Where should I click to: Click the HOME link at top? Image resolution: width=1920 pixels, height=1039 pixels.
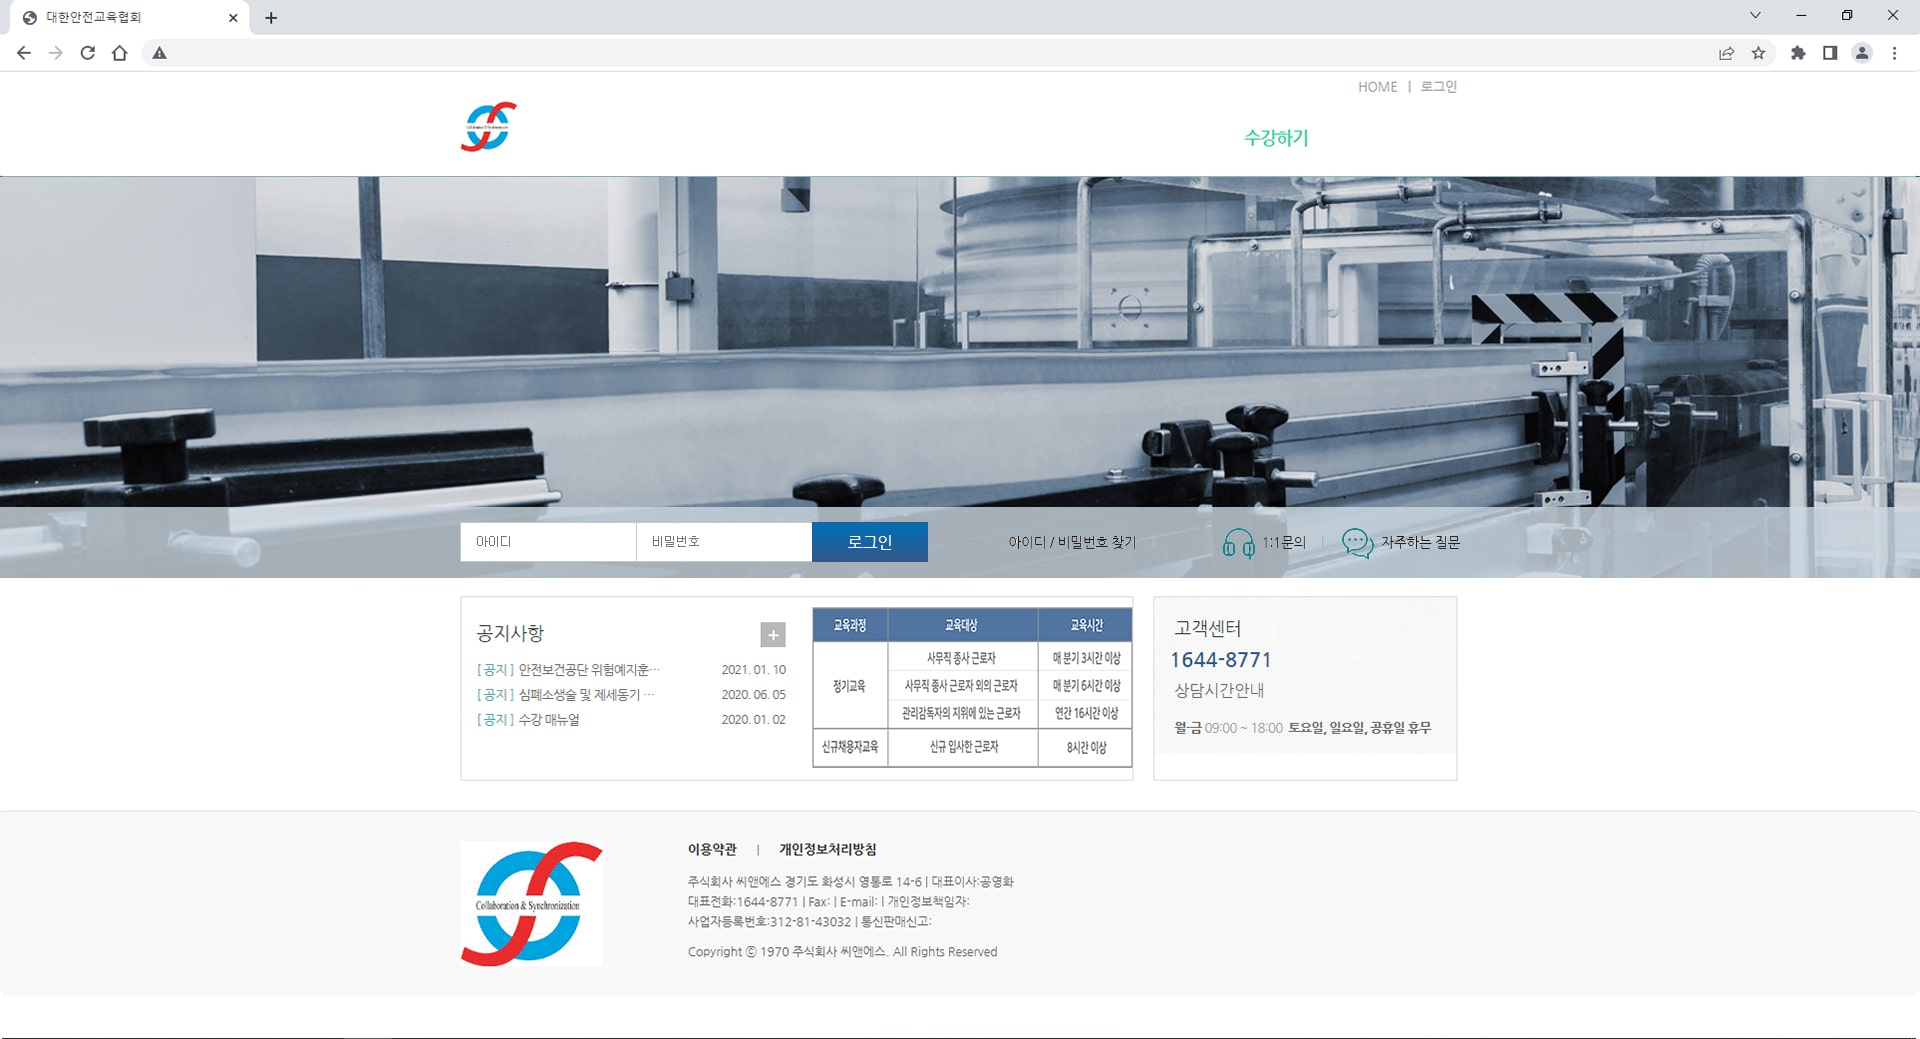pos(1377,87)
